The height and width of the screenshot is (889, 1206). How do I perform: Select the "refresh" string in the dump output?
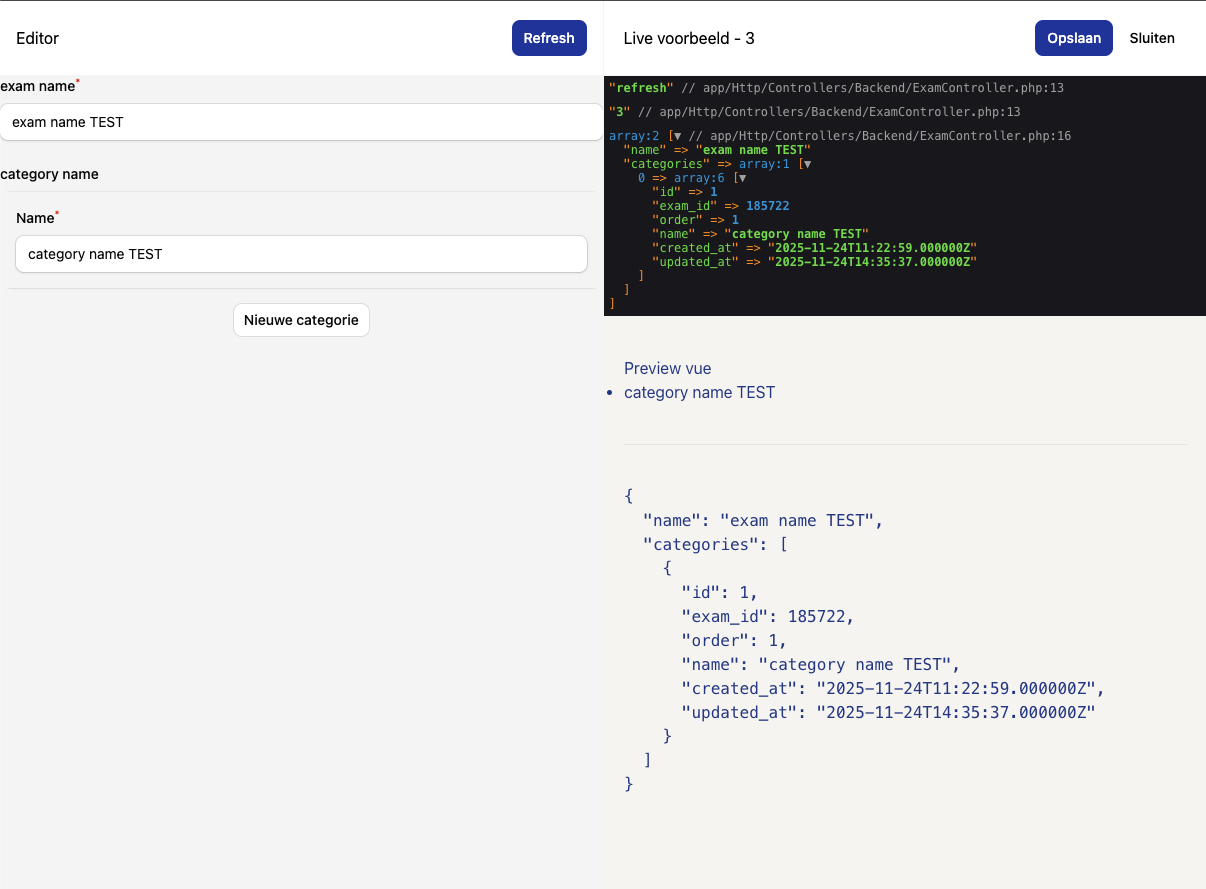(x=639, y=87)
